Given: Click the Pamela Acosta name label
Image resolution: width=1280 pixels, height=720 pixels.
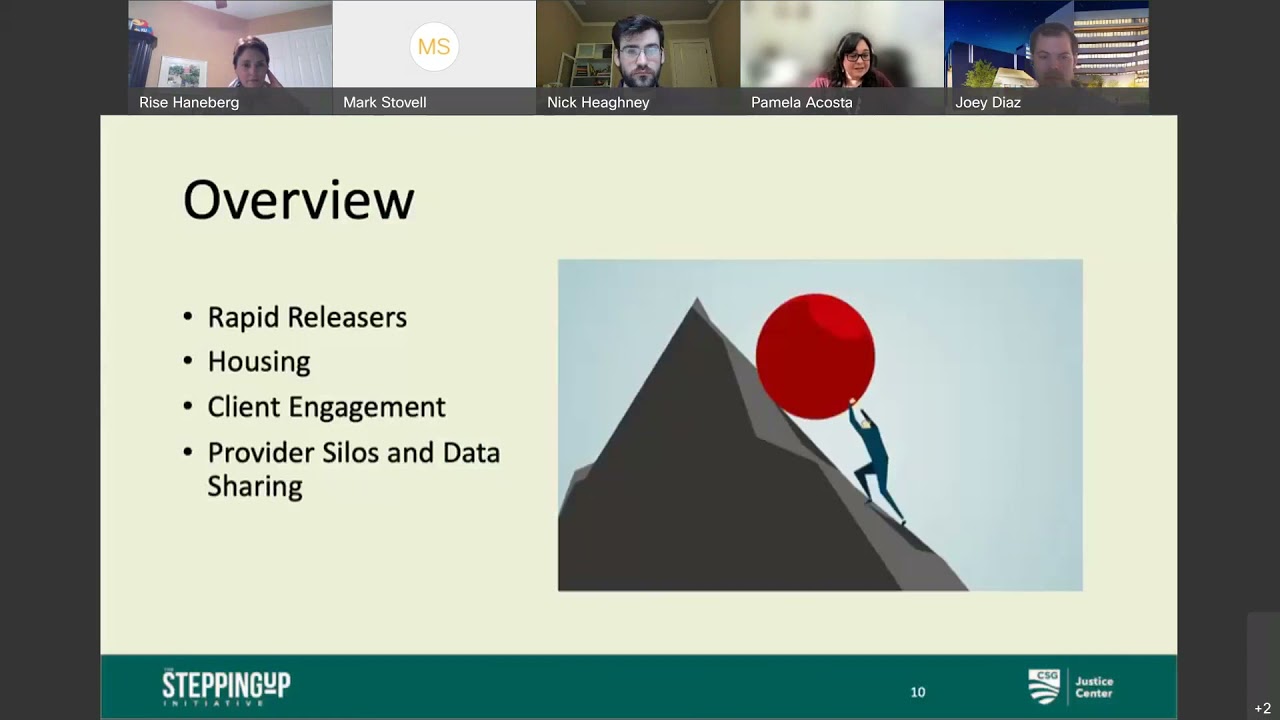Looking at the screenshot, I should coord(802,102).
